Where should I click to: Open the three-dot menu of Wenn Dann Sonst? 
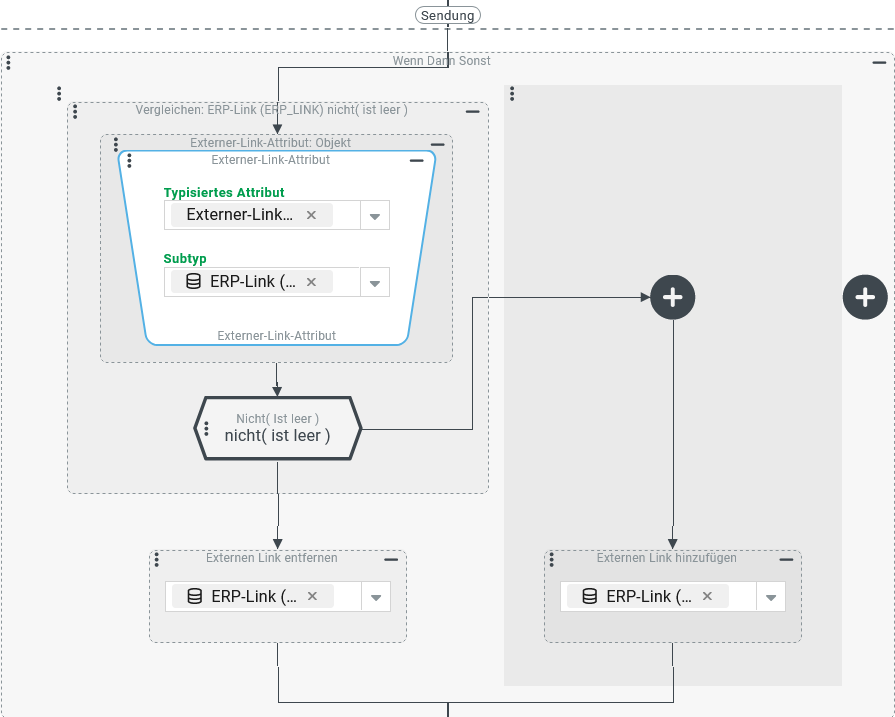click(x=8, y=62)
